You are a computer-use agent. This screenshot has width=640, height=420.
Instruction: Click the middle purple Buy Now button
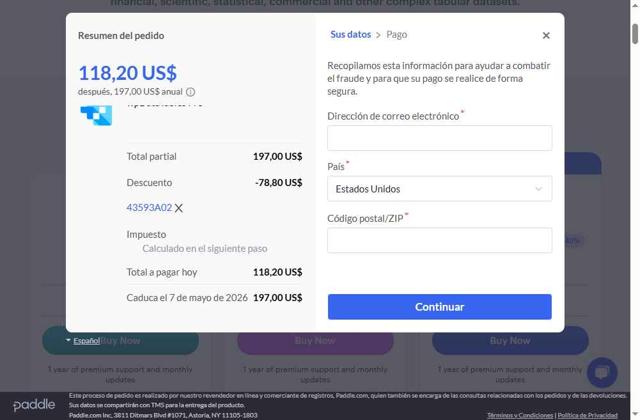(315, 342)
